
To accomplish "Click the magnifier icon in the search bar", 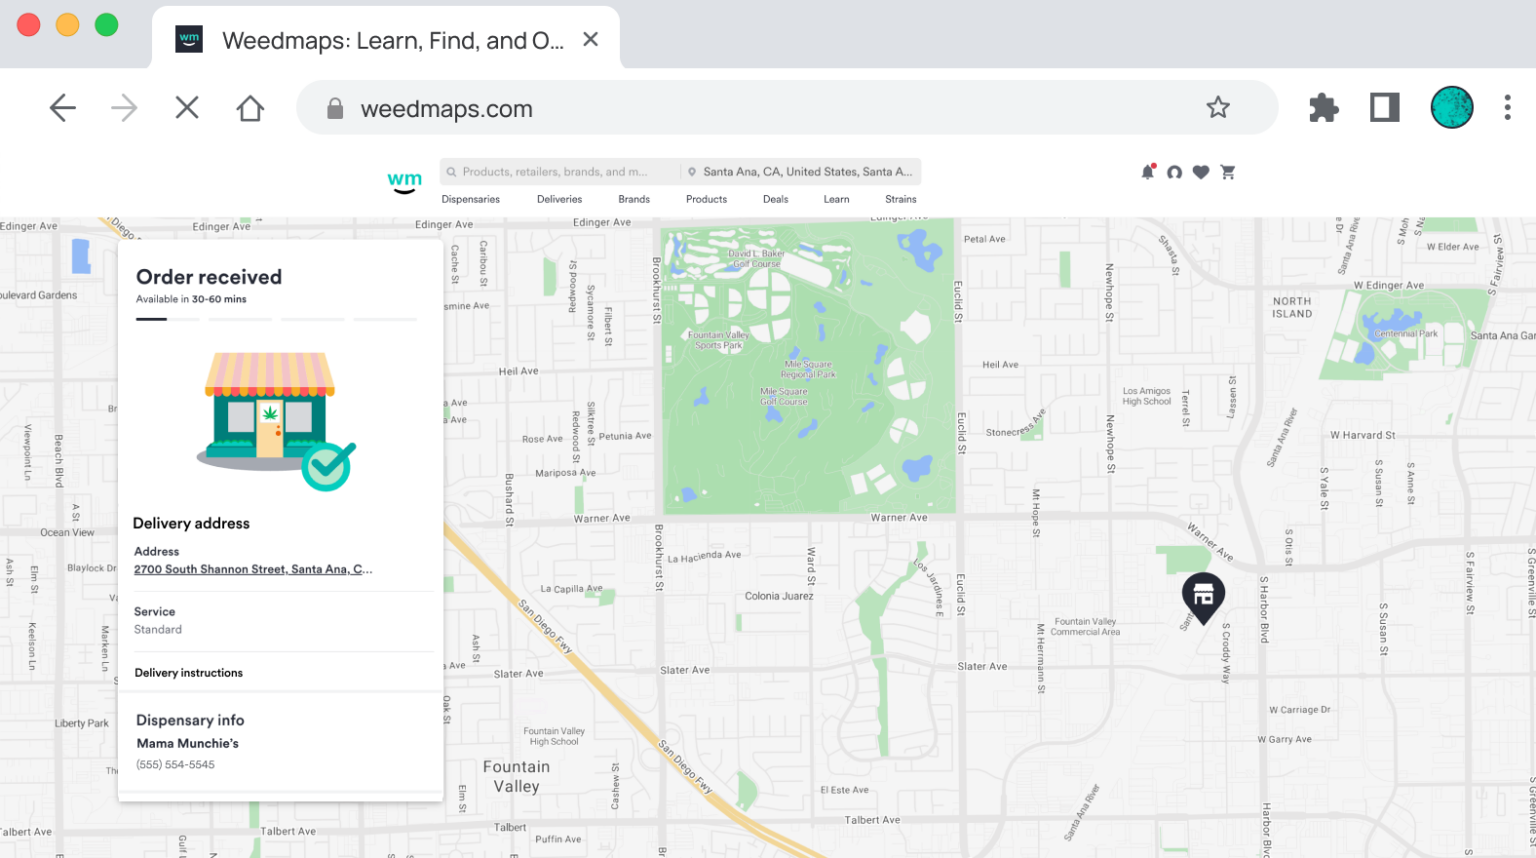I will coord(453,171).
